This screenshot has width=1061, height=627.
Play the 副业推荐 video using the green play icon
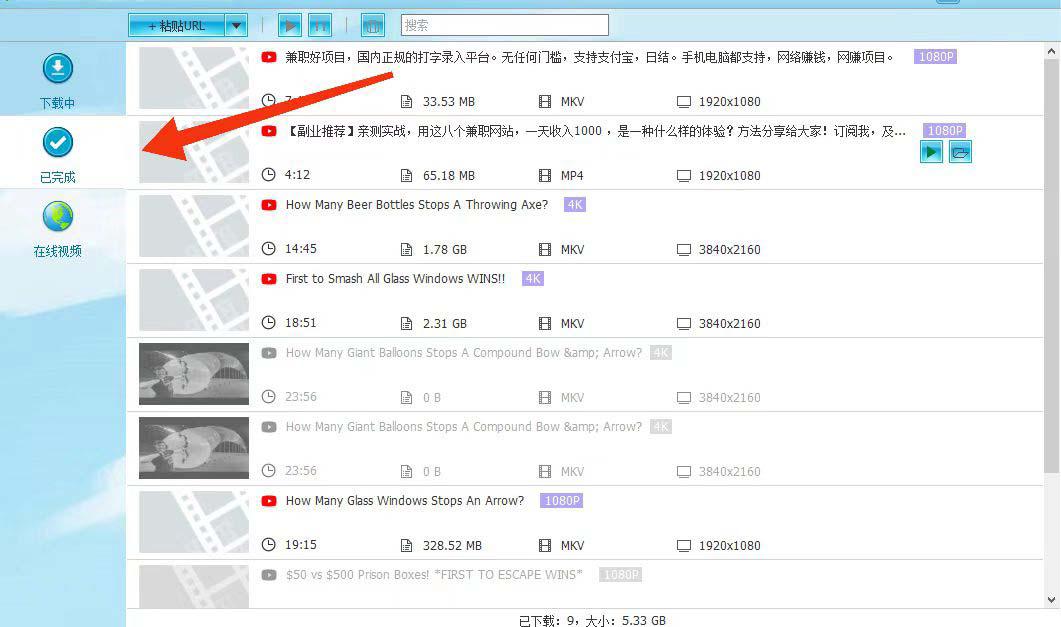(931, 152)
